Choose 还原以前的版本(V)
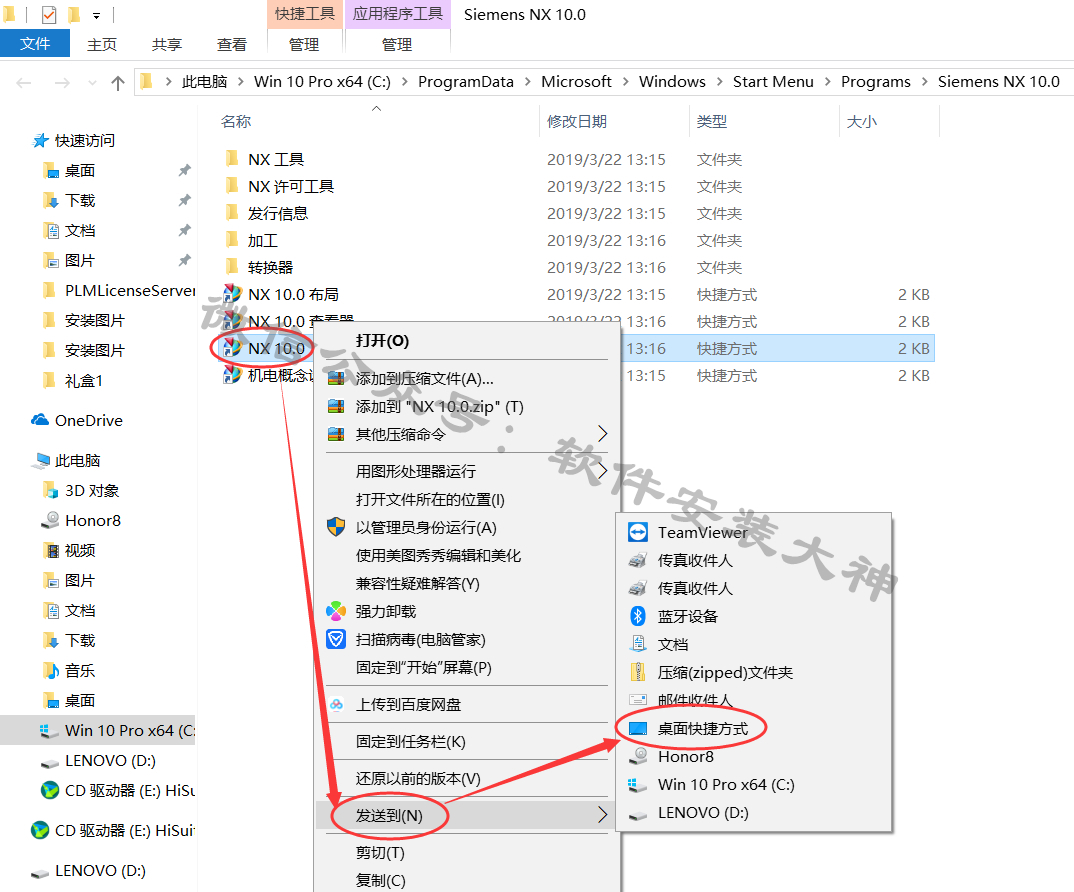The image size is (1074, 892). click(466, 778)
